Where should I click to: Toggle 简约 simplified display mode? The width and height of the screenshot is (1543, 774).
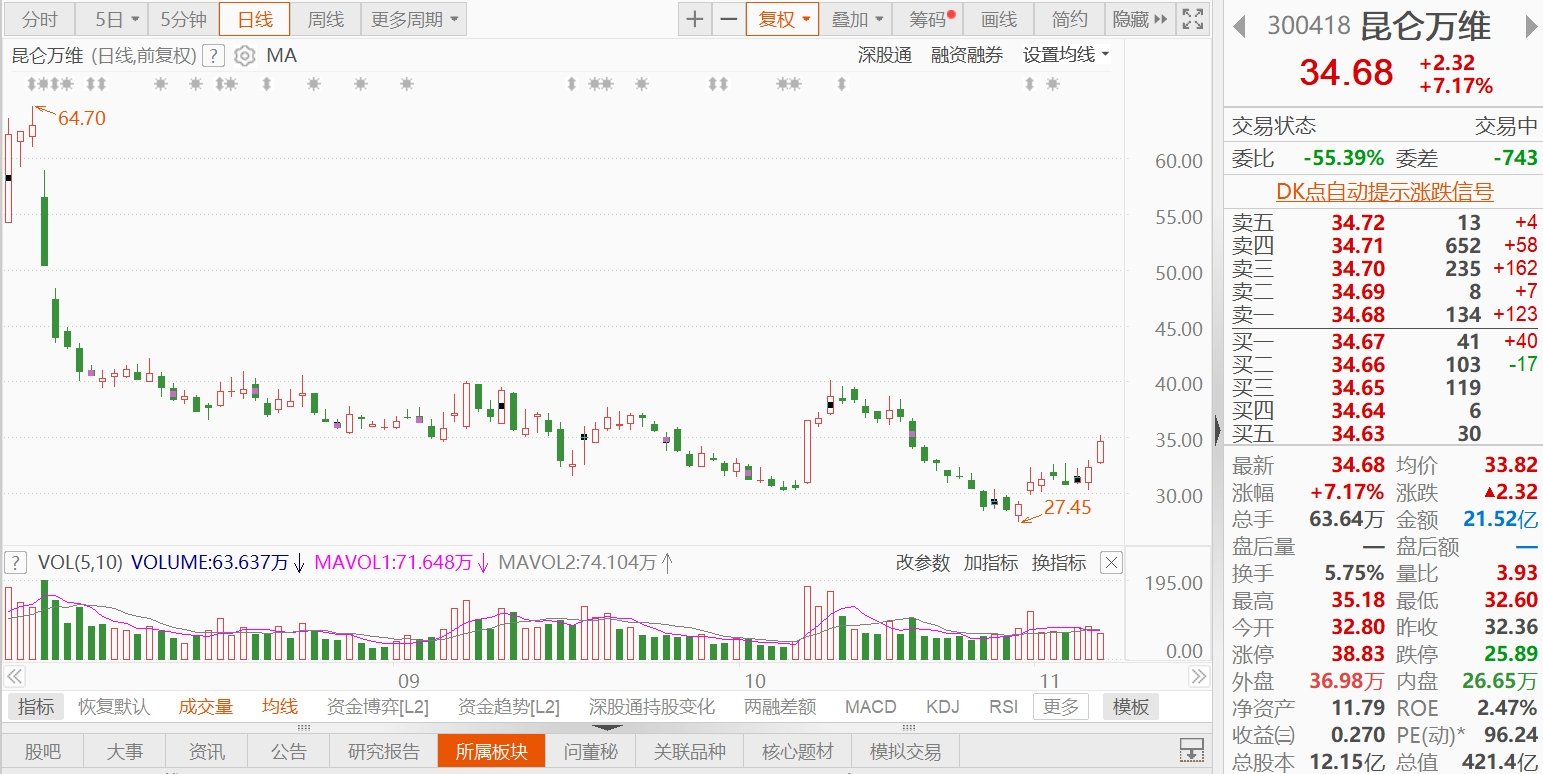1068,19
